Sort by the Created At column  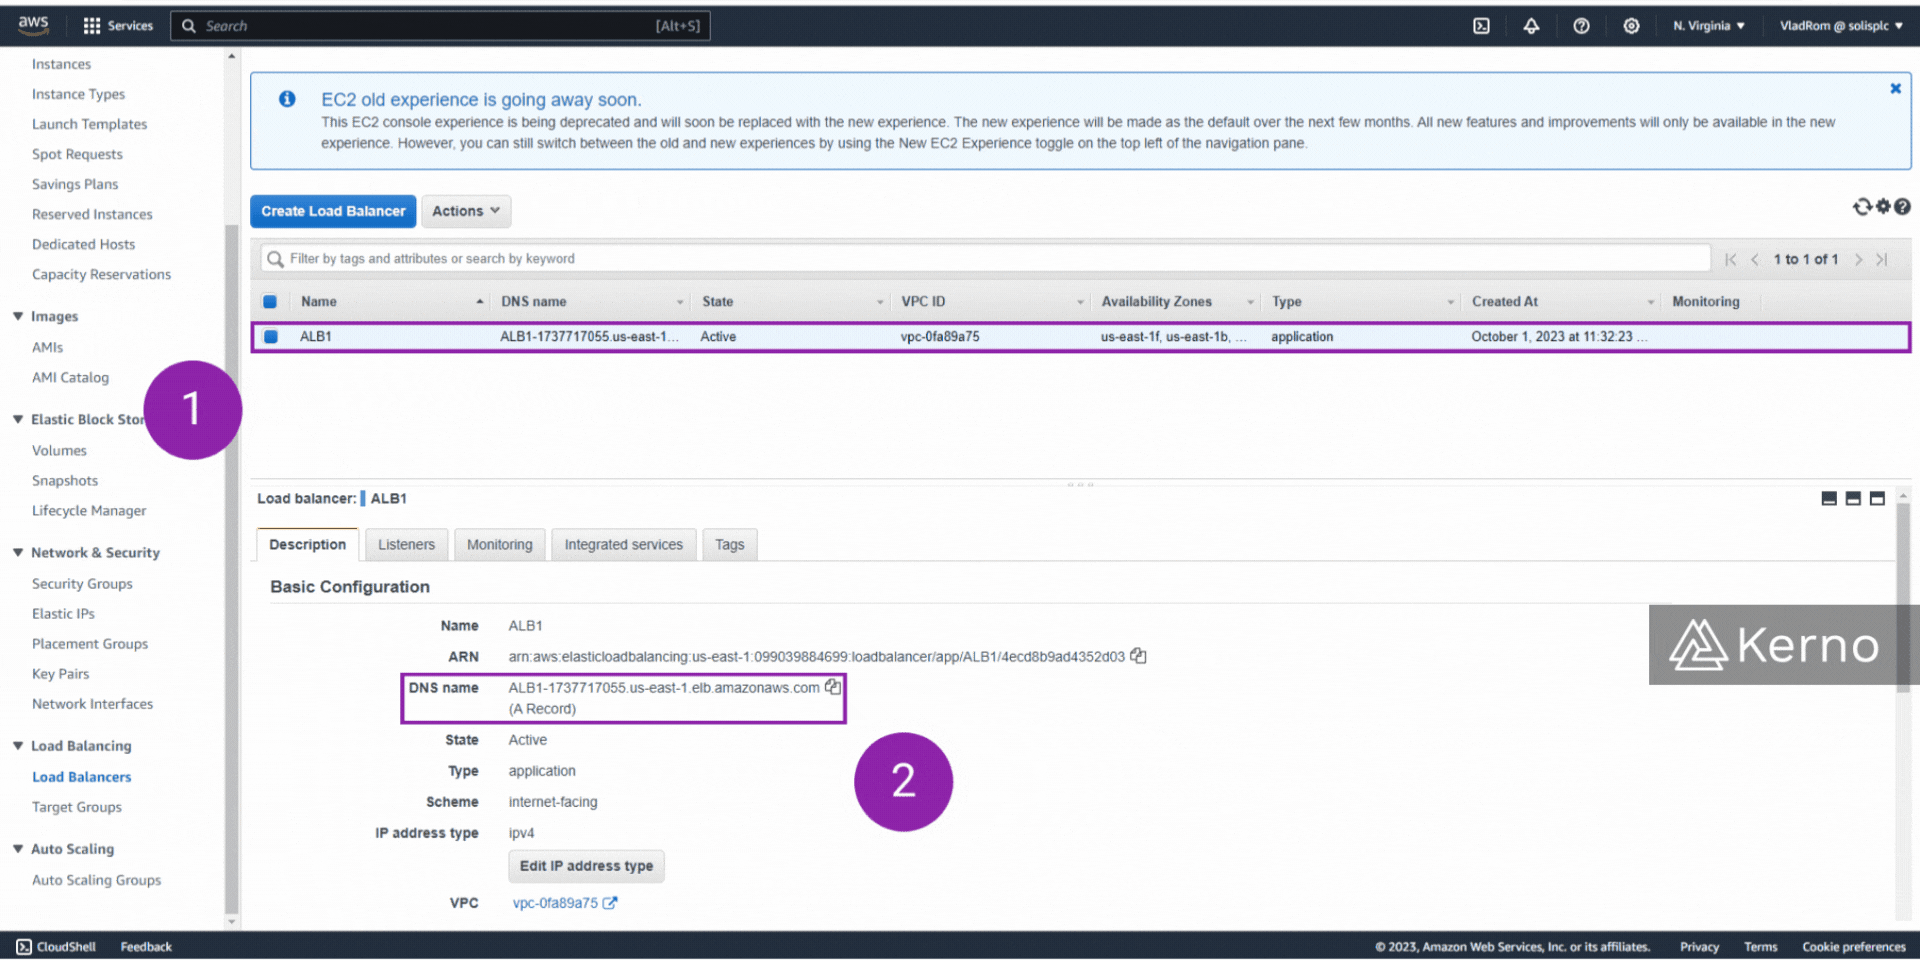tap(1561, 302)
